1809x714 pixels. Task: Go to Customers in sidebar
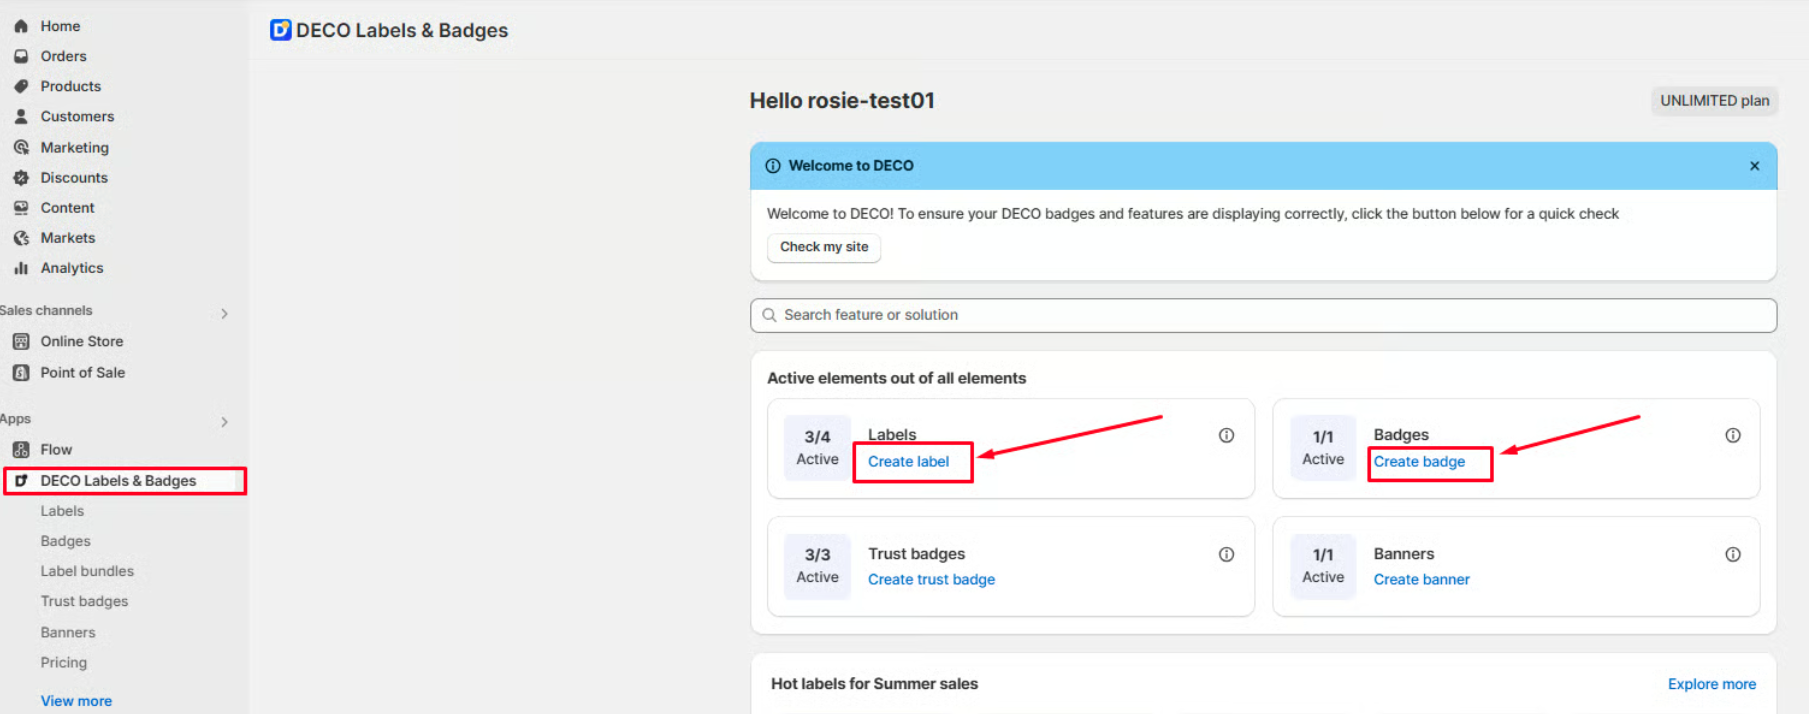pos(77,116)
